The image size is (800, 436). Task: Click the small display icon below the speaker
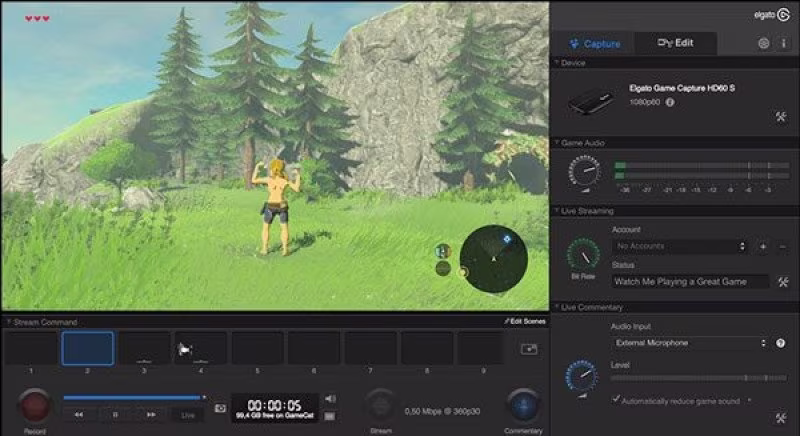[330, 417]
